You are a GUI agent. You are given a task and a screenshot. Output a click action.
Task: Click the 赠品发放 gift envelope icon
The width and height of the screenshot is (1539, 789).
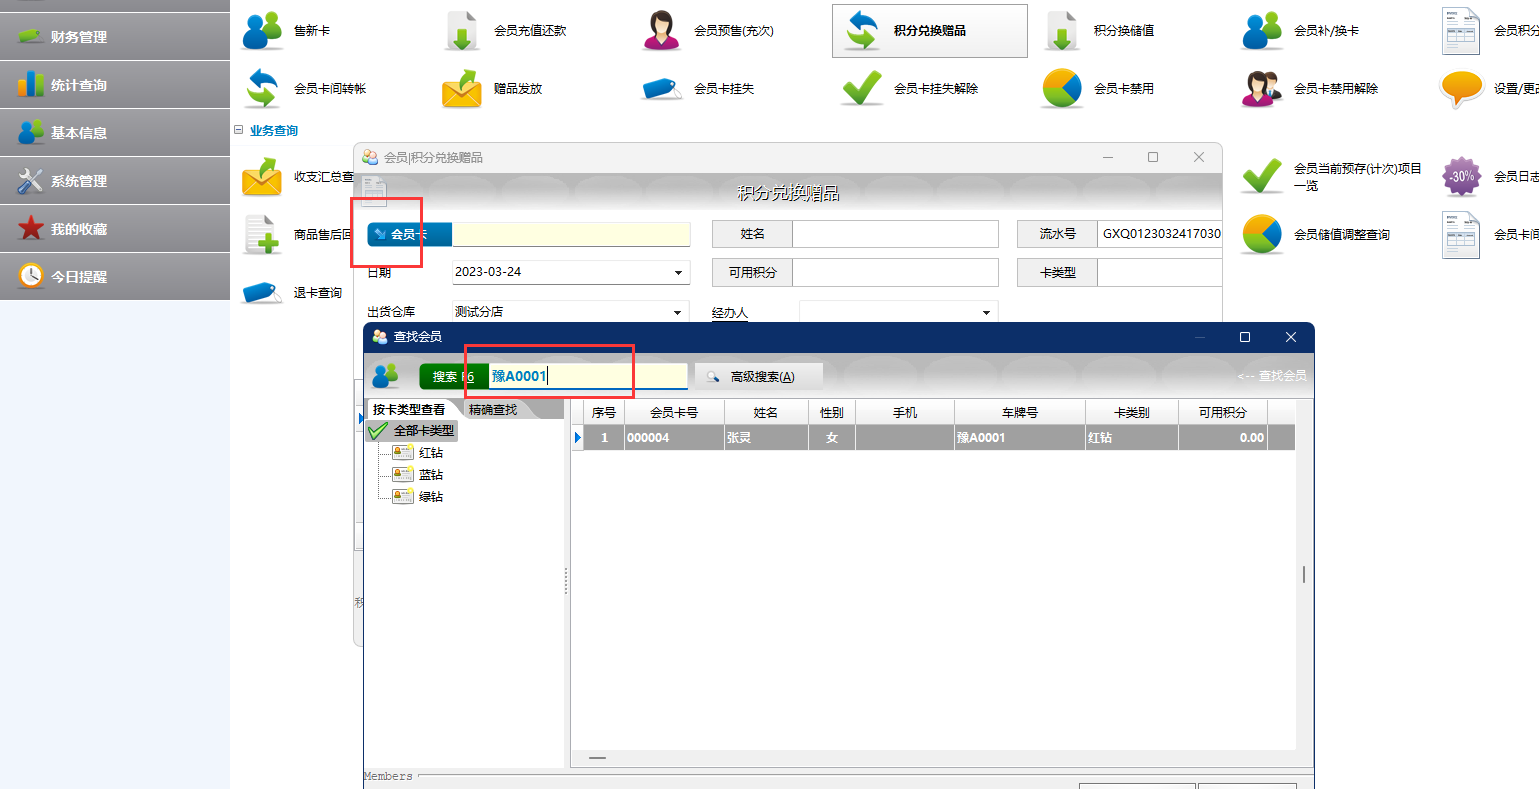pyautogui.click(x=462, y=88)
